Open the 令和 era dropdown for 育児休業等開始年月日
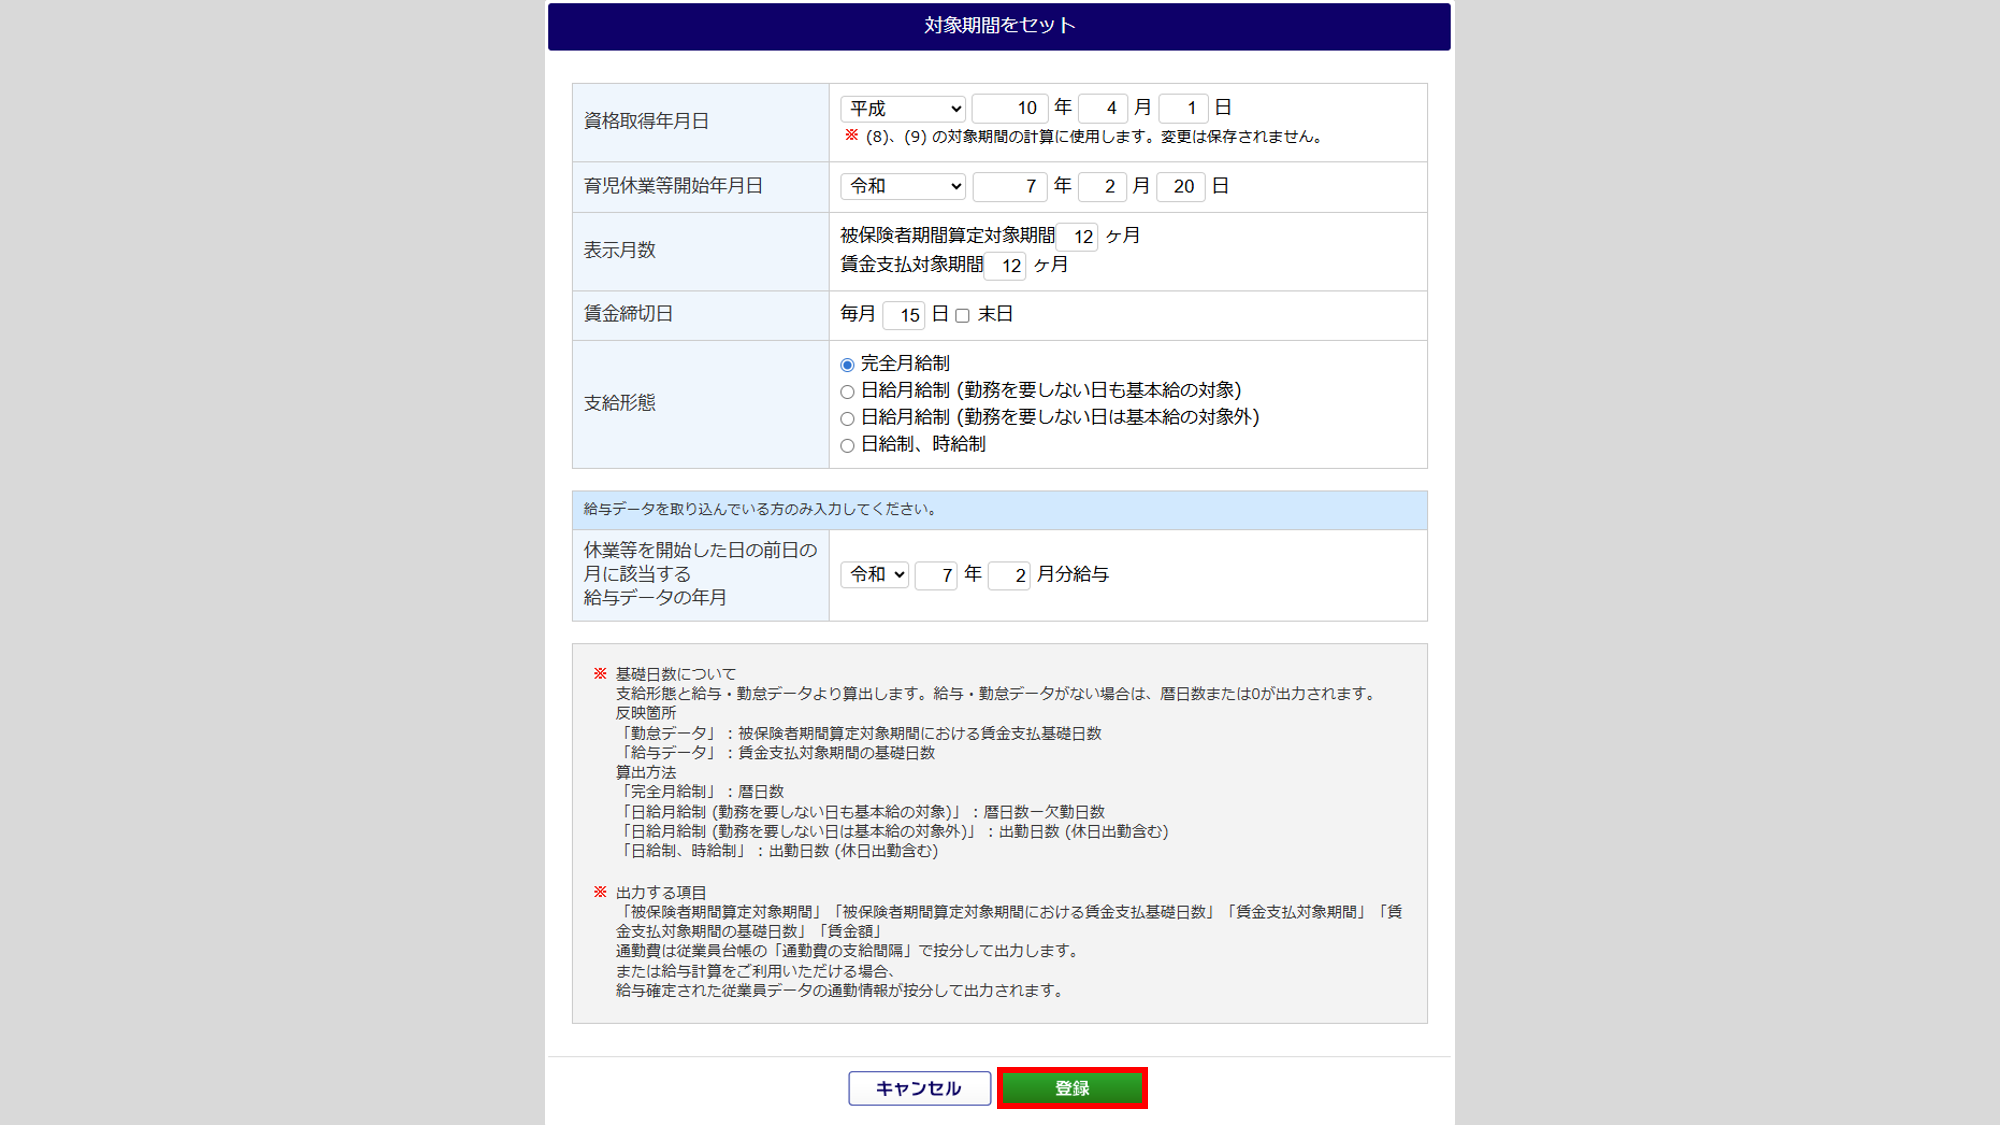This screenshot has width=2000, height=1125. (903, 186)
